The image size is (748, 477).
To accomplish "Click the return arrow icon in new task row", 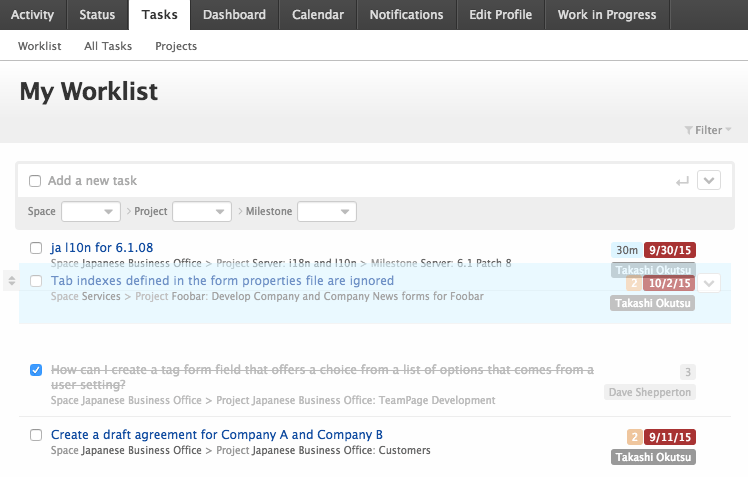I will (x=682, y=181).
